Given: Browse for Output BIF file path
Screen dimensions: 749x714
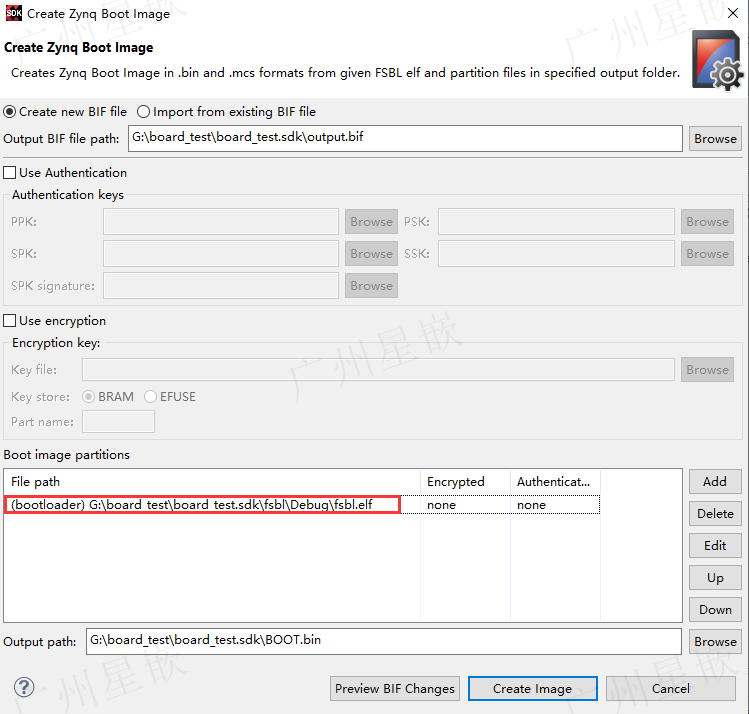Looking at the screenshot, I should 715,139.
